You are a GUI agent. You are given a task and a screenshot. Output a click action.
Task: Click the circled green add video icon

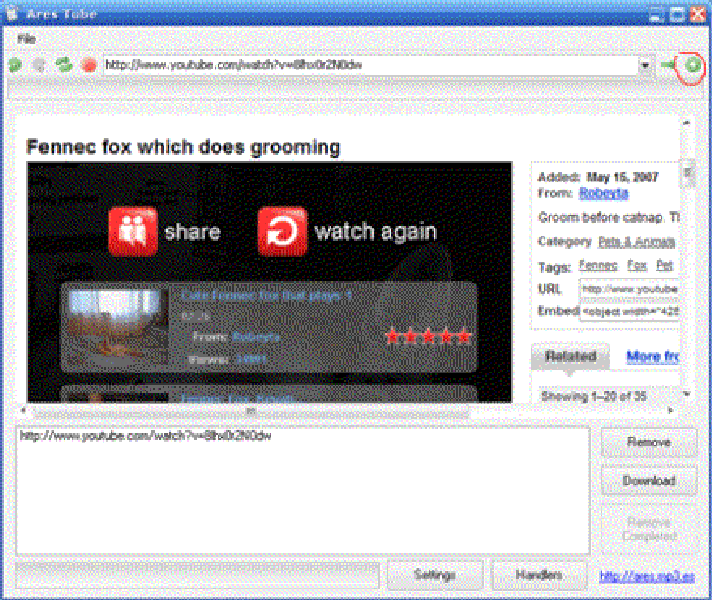pyautogui.click(x=692, y=65)
